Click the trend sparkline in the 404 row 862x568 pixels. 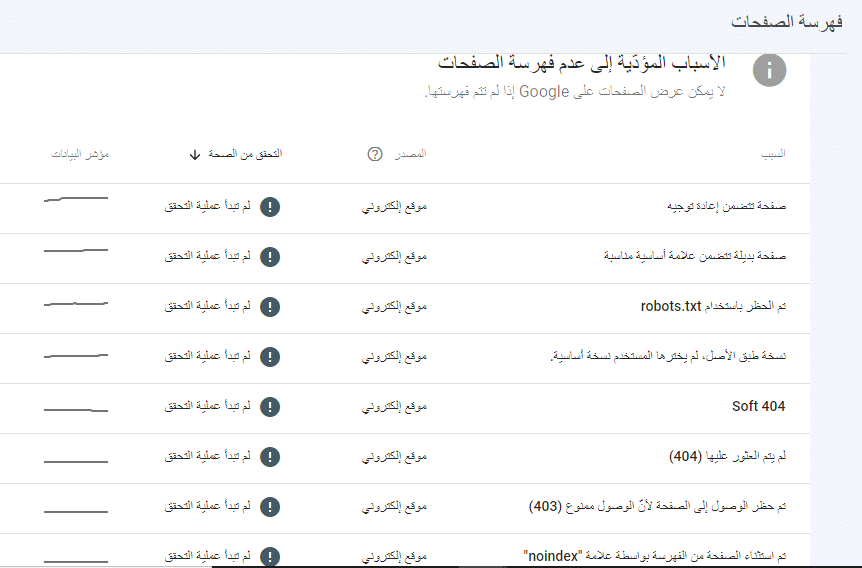[x=76, y=461]
